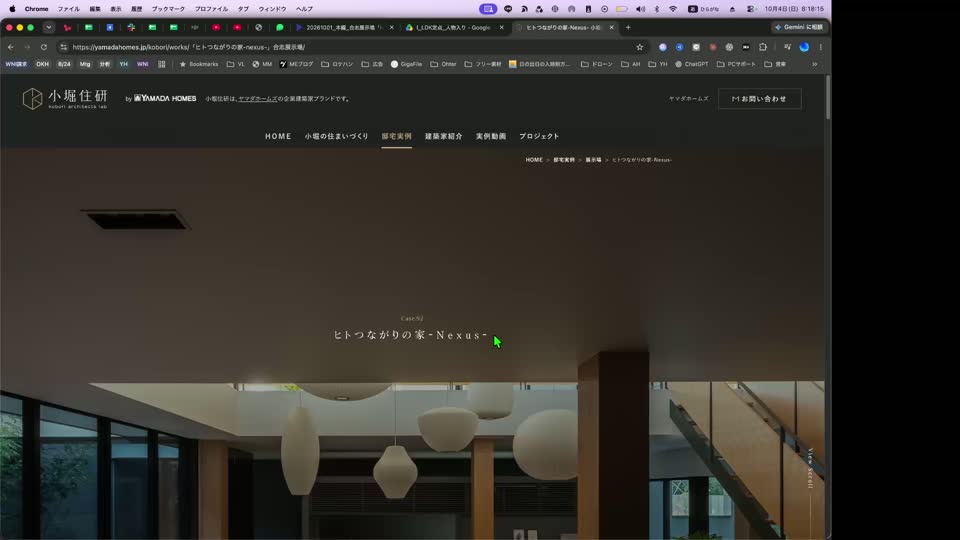The width and height of the screenshot is (960, 540).
Task: Open the Google Drive icon in menu bar
Action: pos(539,9)
